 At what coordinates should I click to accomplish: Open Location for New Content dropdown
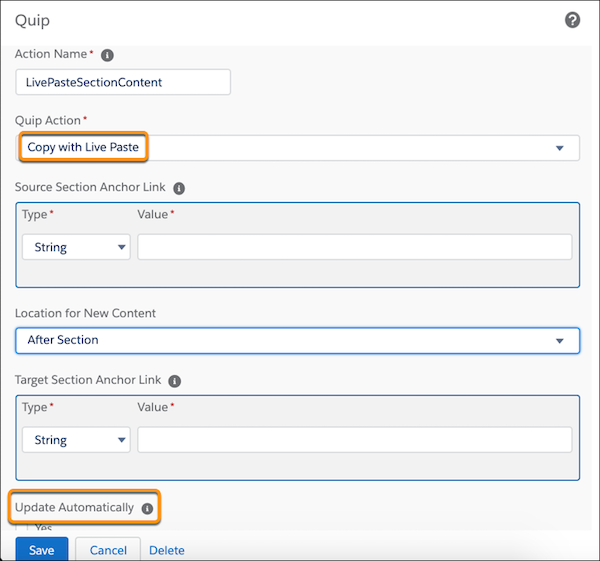297,341
